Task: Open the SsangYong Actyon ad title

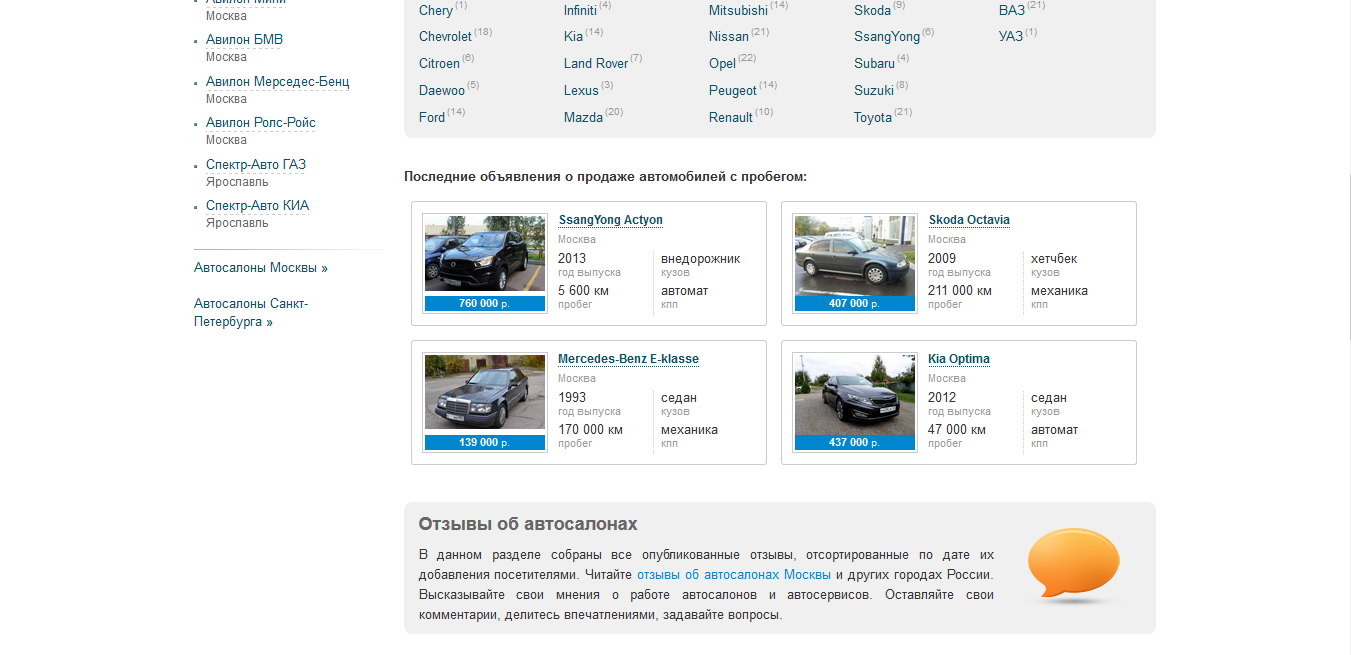Action: pos(610,220)
